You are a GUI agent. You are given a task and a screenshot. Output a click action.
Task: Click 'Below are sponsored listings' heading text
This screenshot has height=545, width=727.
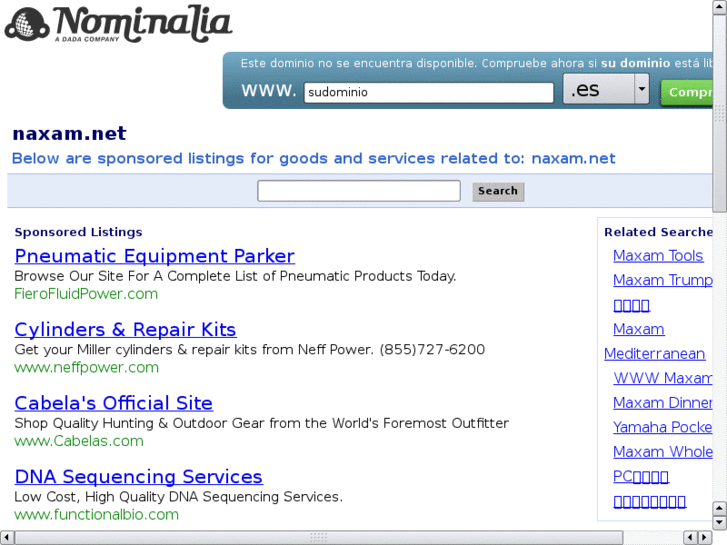(313, 159)
